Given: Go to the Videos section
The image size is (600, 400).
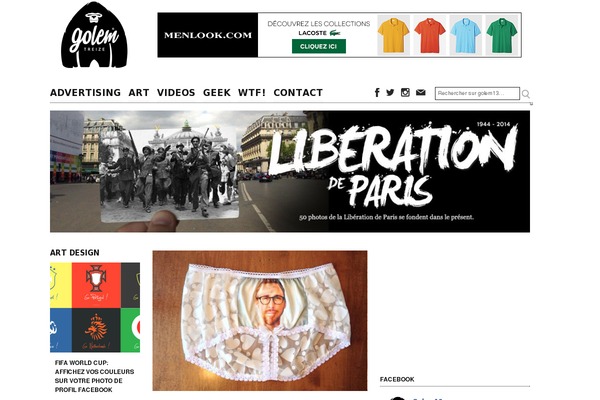Looking at the screenshot, I should [x=176, y=93].
